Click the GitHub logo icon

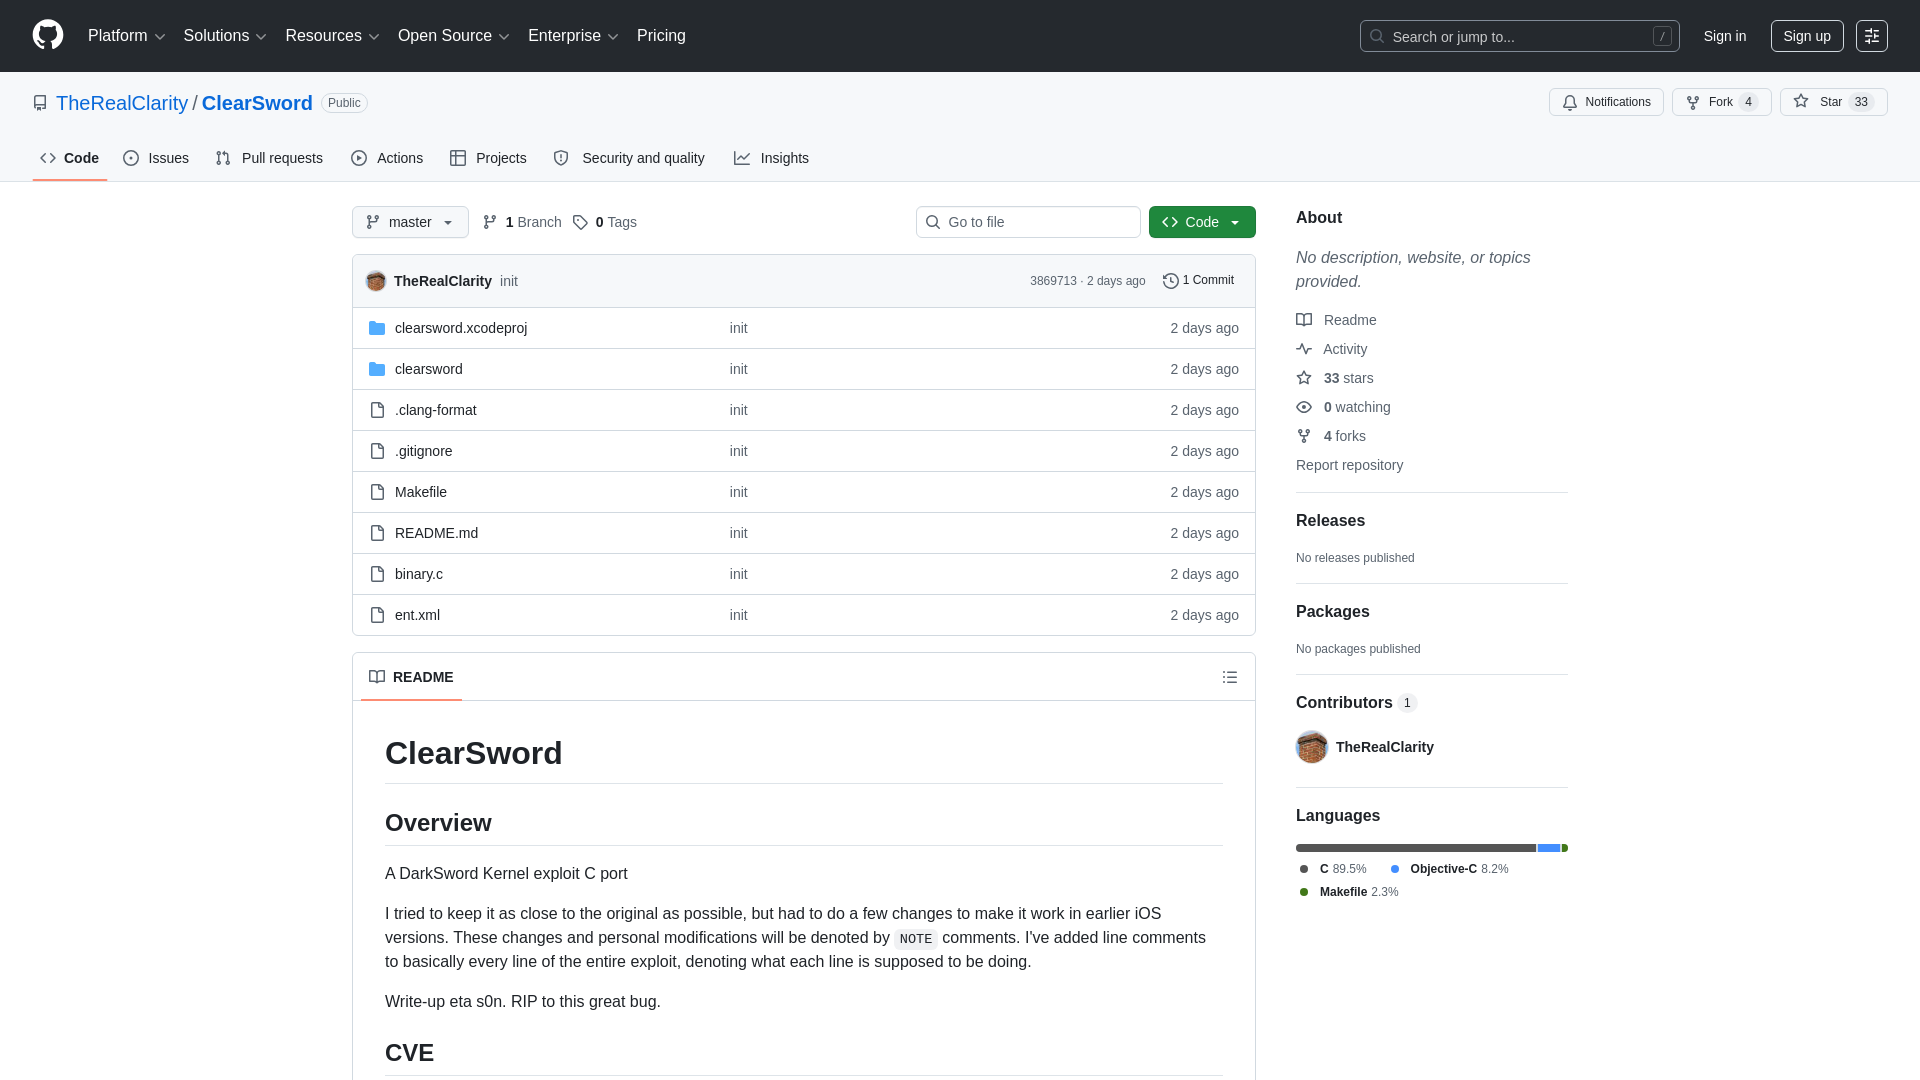click(x=48, y=35)
